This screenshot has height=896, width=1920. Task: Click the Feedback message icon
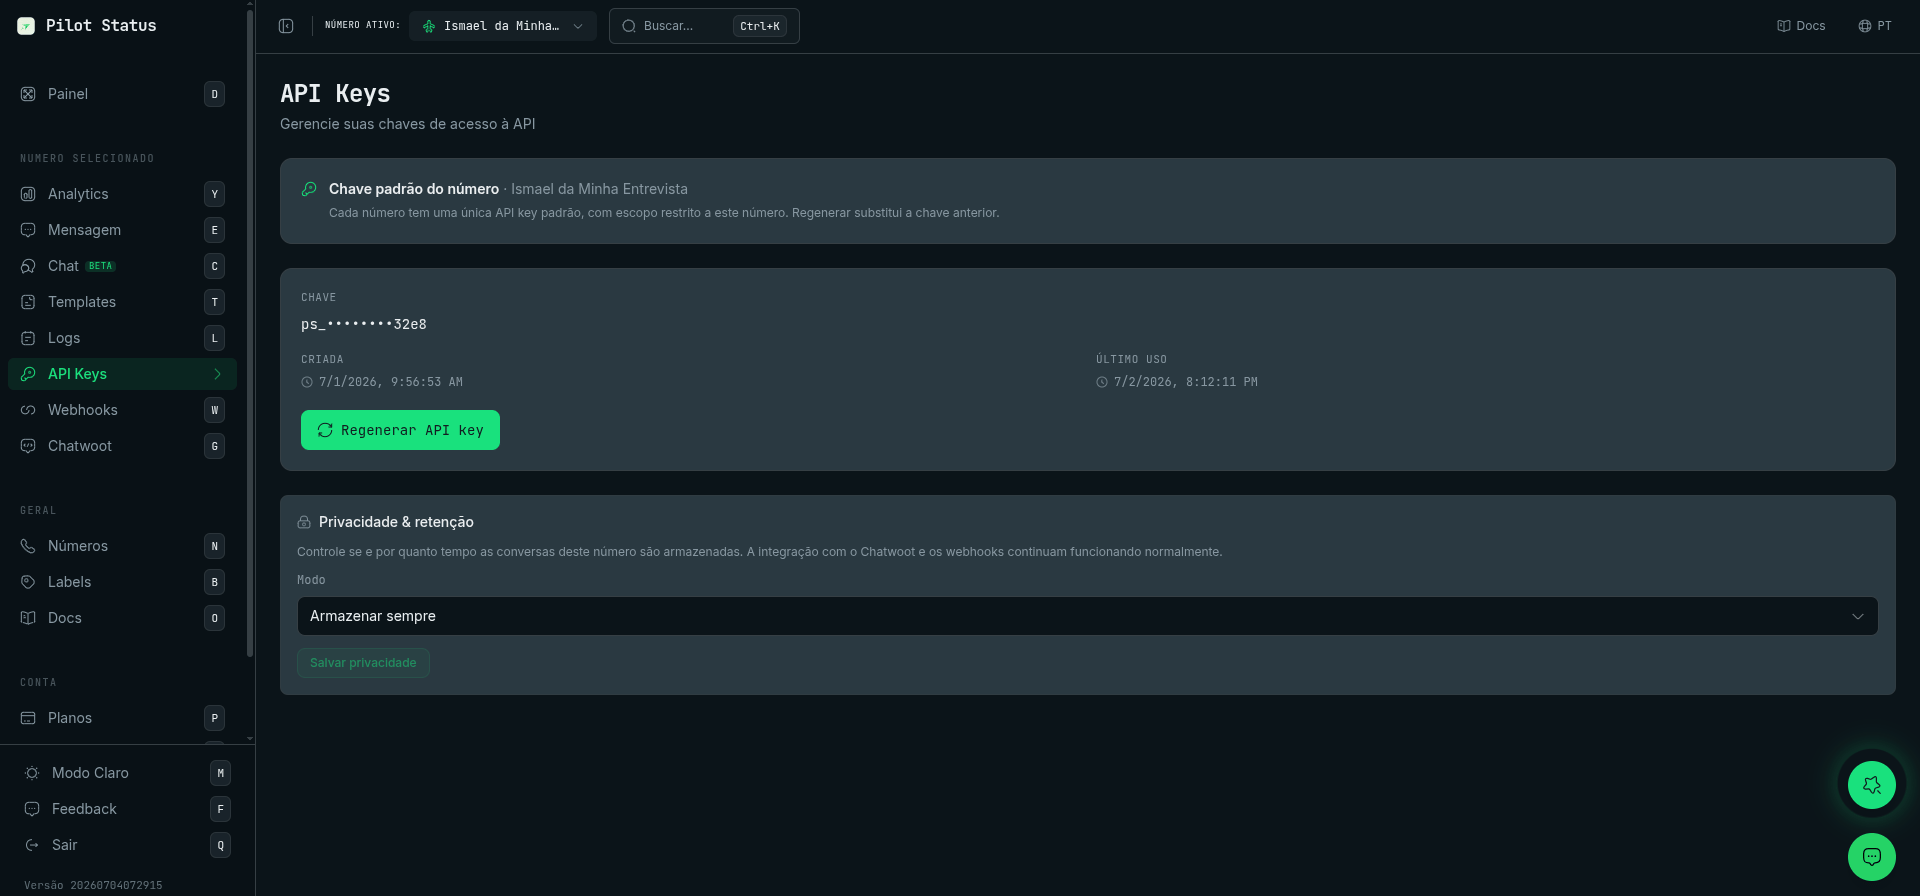pos(32,809)
